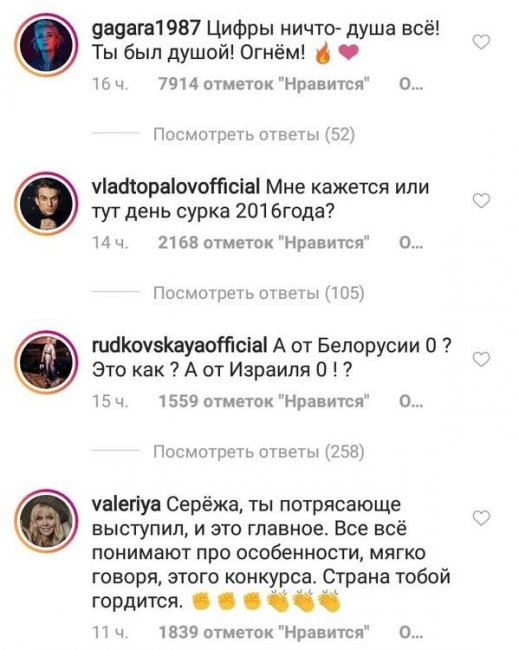This screenshot has height=650, width=519.
Task: Like the gagara1987 comment with heart icon
Action: [481, 42]
